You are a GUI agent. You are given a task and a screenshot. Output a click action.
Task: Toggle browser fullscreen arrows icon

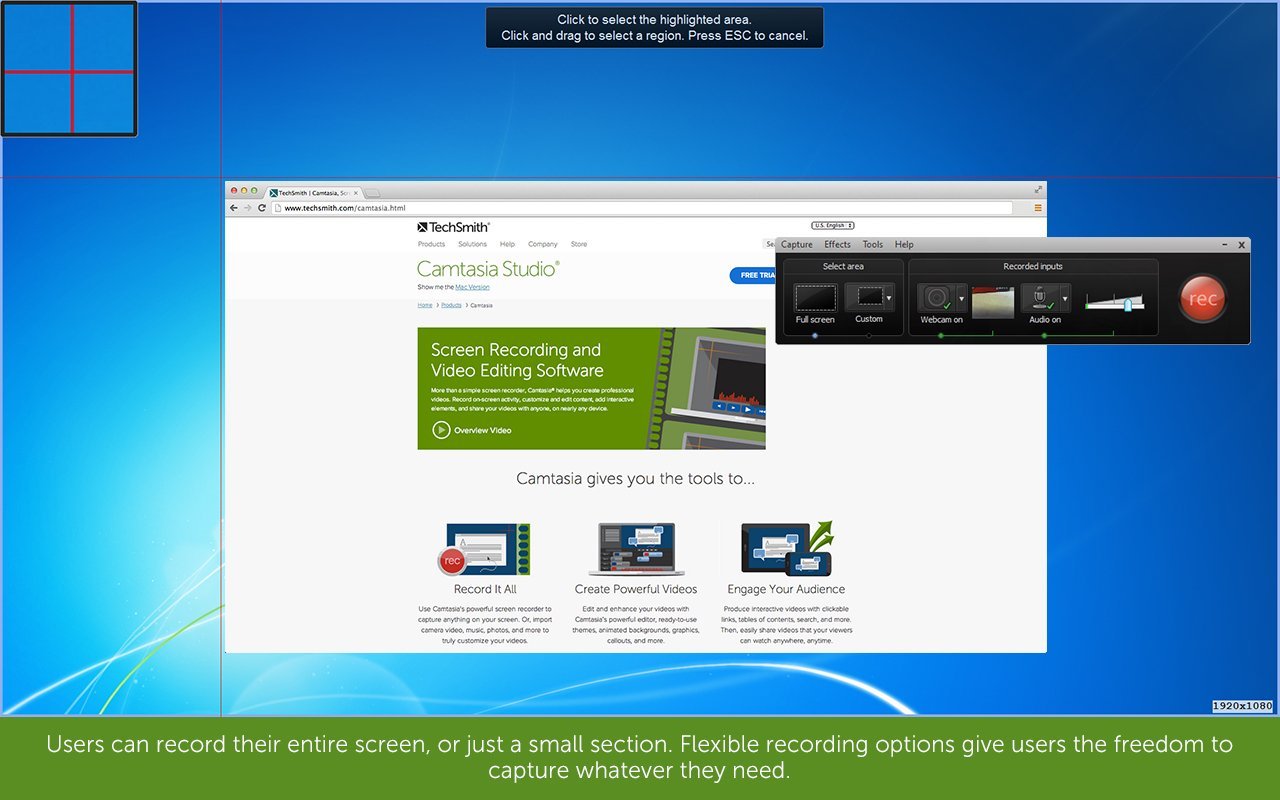[x=1039, y=188]
